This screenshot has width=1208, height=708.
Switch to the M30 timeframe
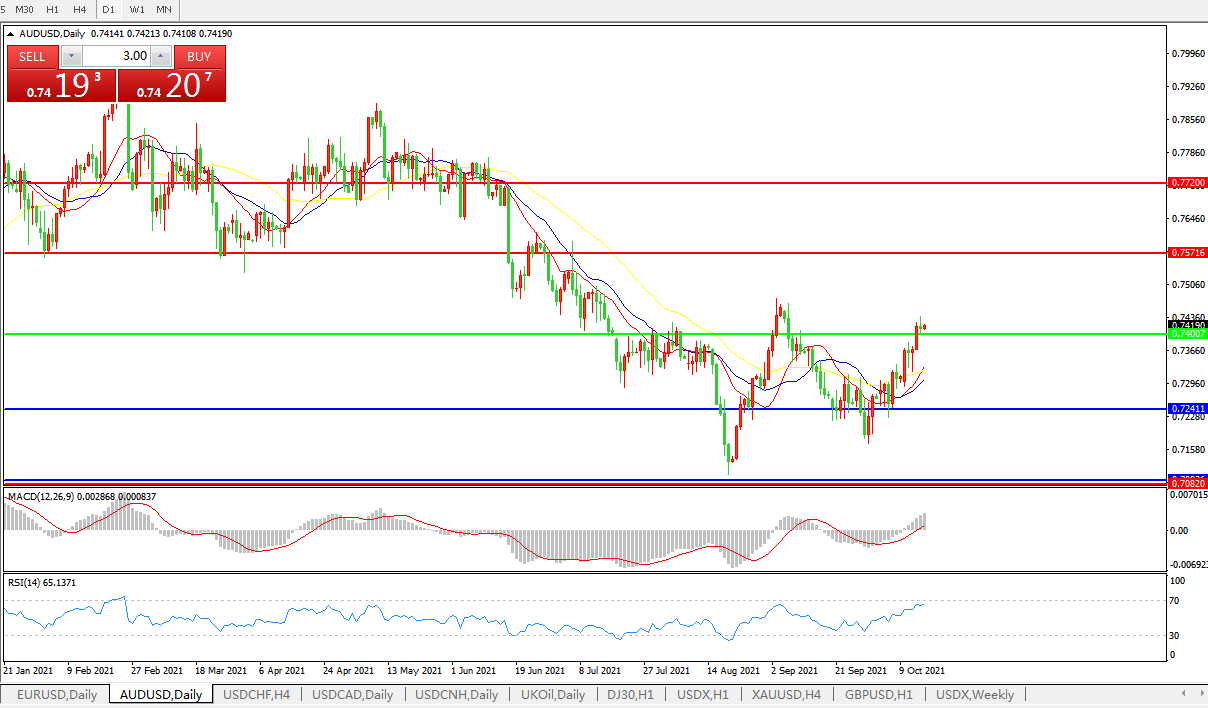click(x=25, y=9)
